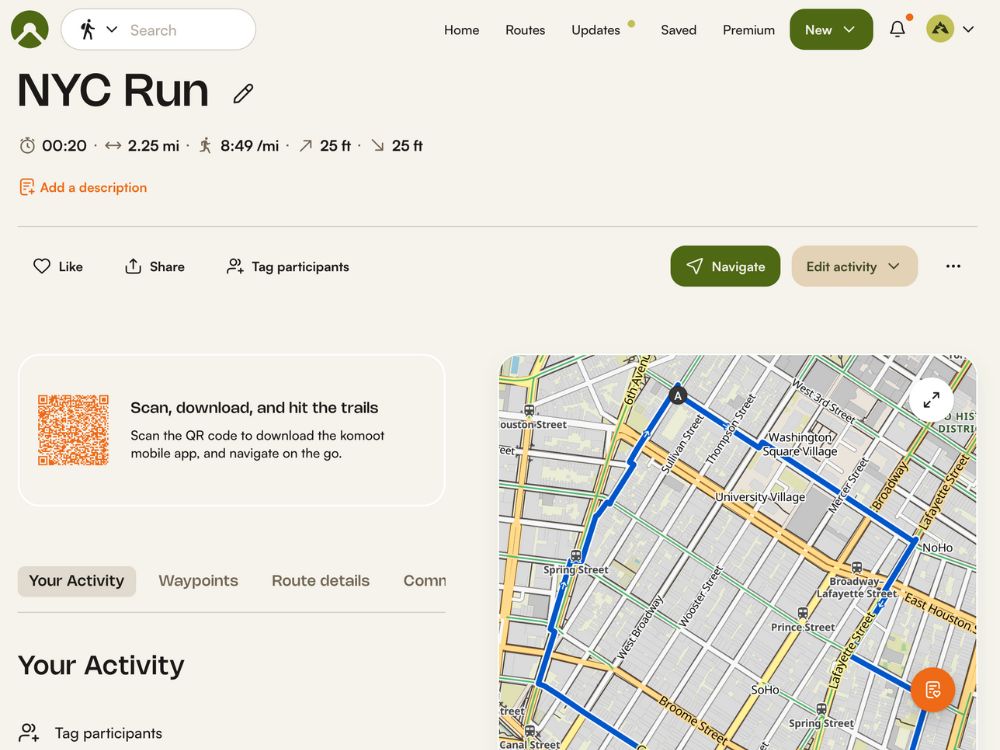Click the pencil icon beside NYC Run
This screenshot has height=750, width=1000.
pyautogui.click(x=243, y=94)
